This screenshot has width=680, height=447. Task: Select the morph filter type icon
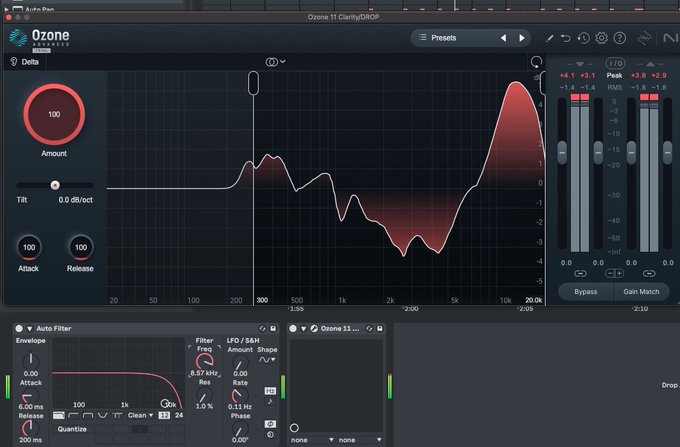[117, 415]
